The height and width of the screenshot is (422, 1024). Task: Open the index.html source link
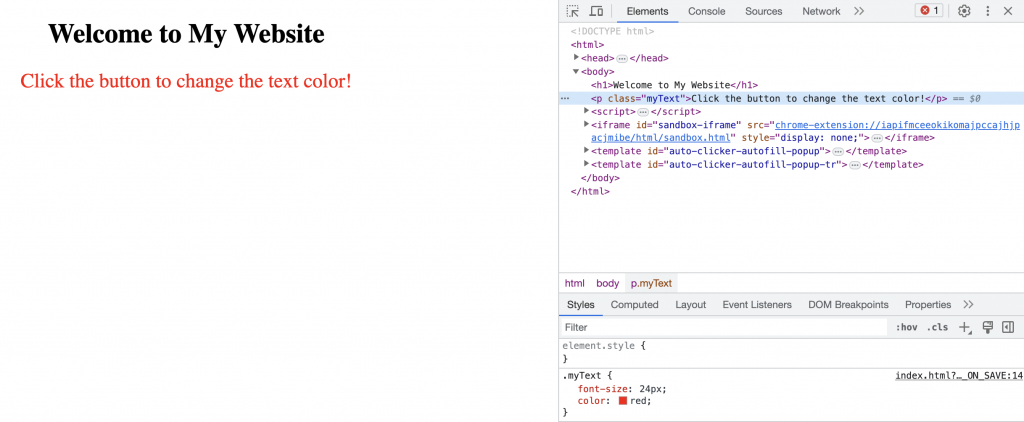pyautogui.click(x=958, y=375)
